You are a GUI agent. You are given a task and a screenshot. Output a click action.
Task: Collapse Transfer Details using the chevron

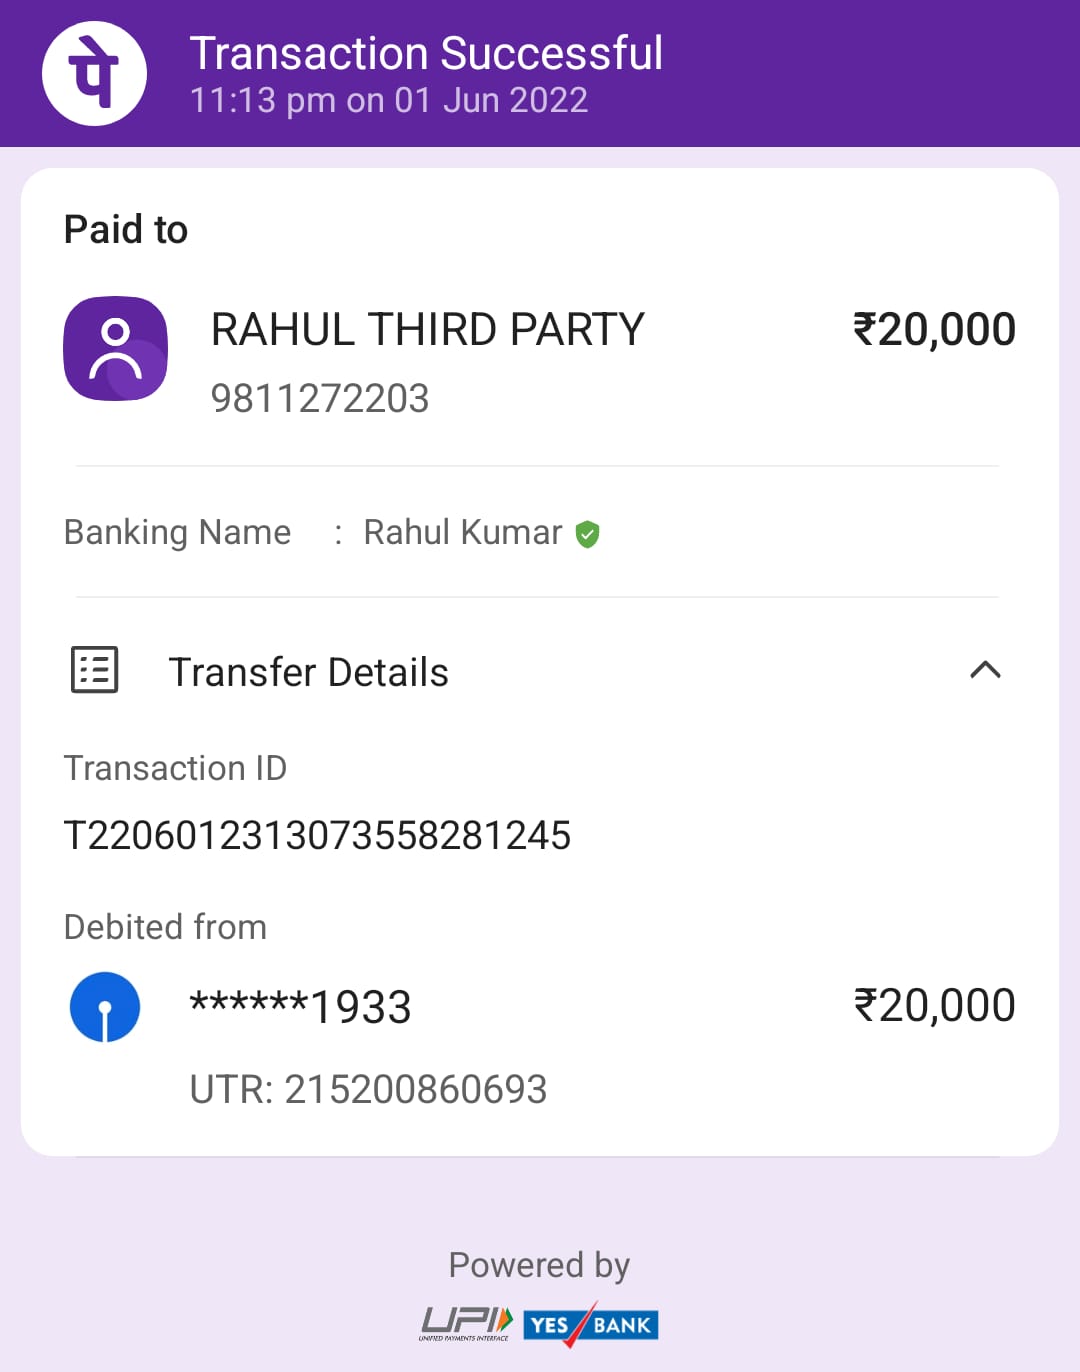pos(985,670)
